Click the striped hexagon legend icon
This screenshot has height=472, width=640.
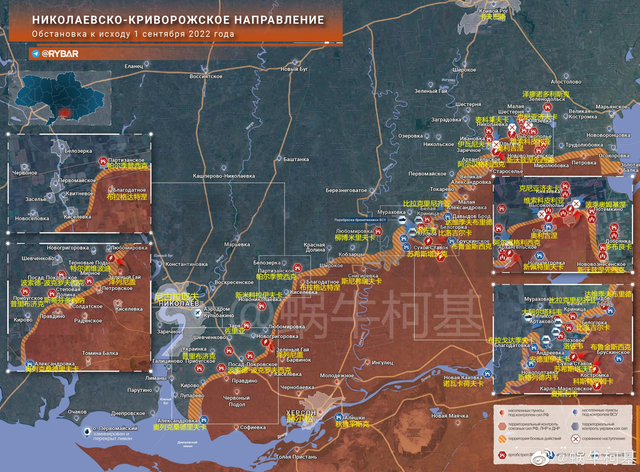point(502,439)
